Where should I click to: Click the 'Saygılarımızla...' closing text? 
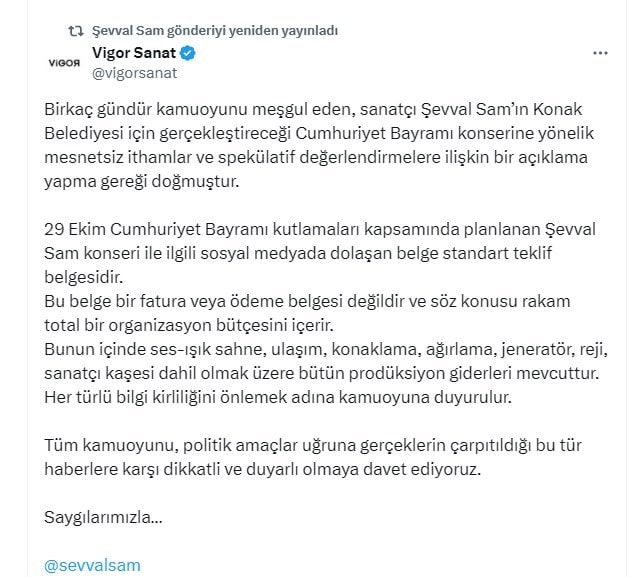point(103,517)
